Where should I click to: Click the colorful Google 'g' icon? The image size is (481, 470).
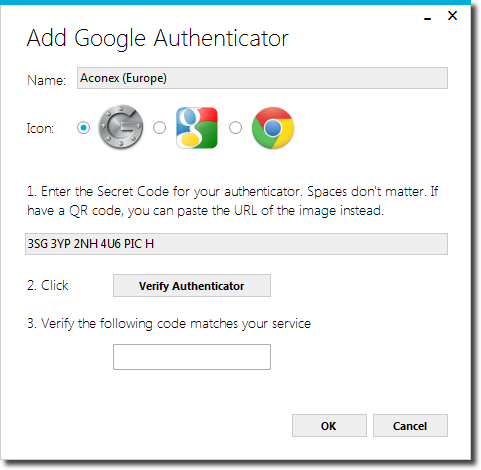pyautogui.click(x=197, y=128)
